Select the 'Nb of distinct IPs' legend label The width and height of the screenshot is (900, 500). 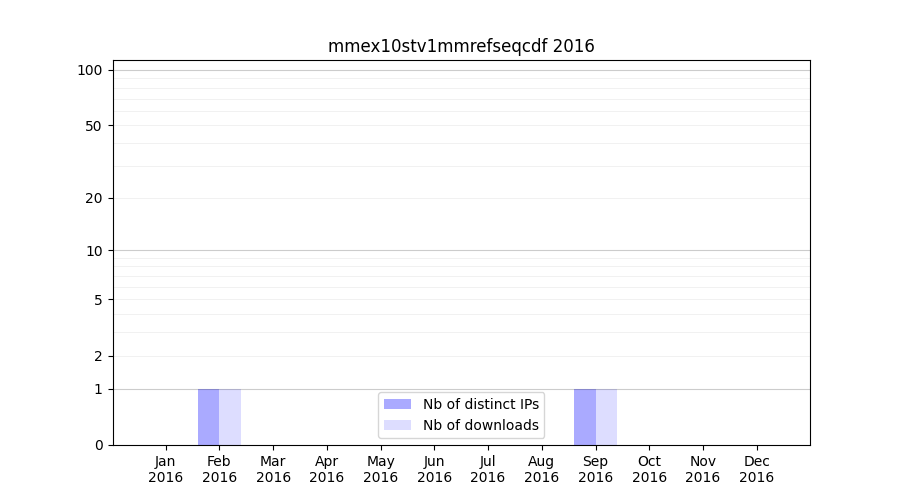tap(481, 404)
